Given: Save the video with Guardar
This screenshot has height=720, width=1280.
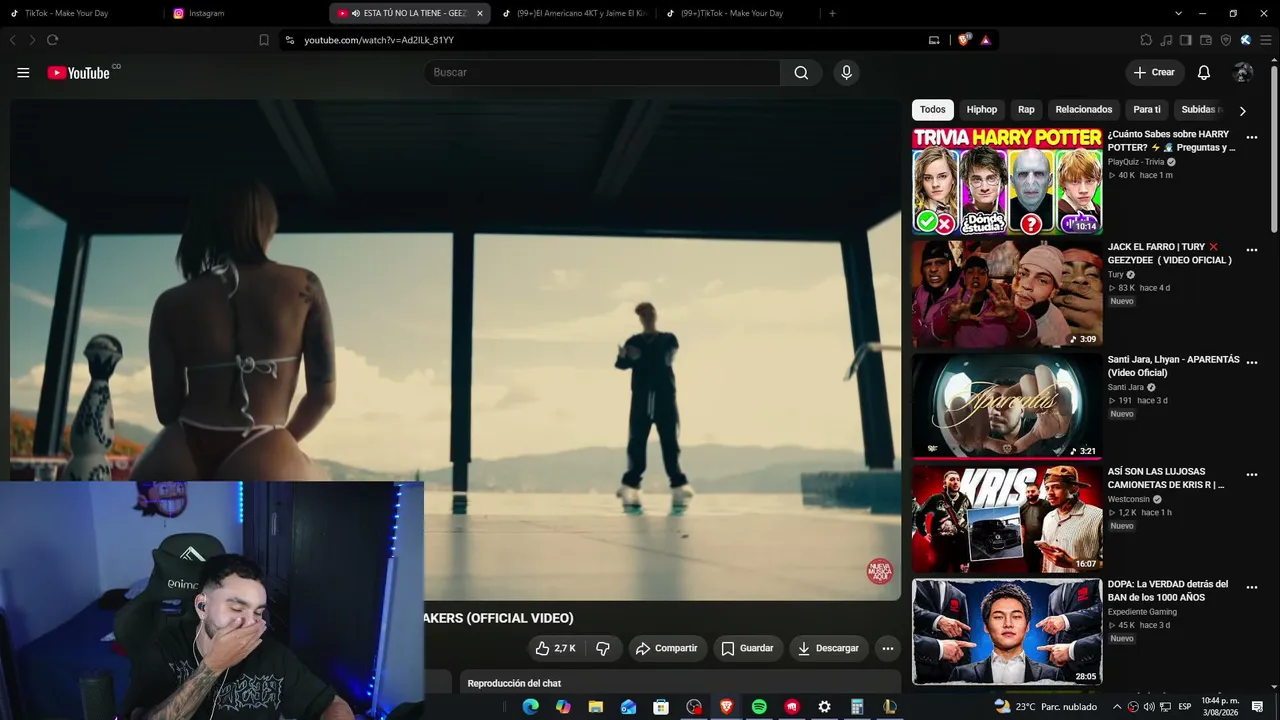Looking at the screenshot, I should point(748,648).
